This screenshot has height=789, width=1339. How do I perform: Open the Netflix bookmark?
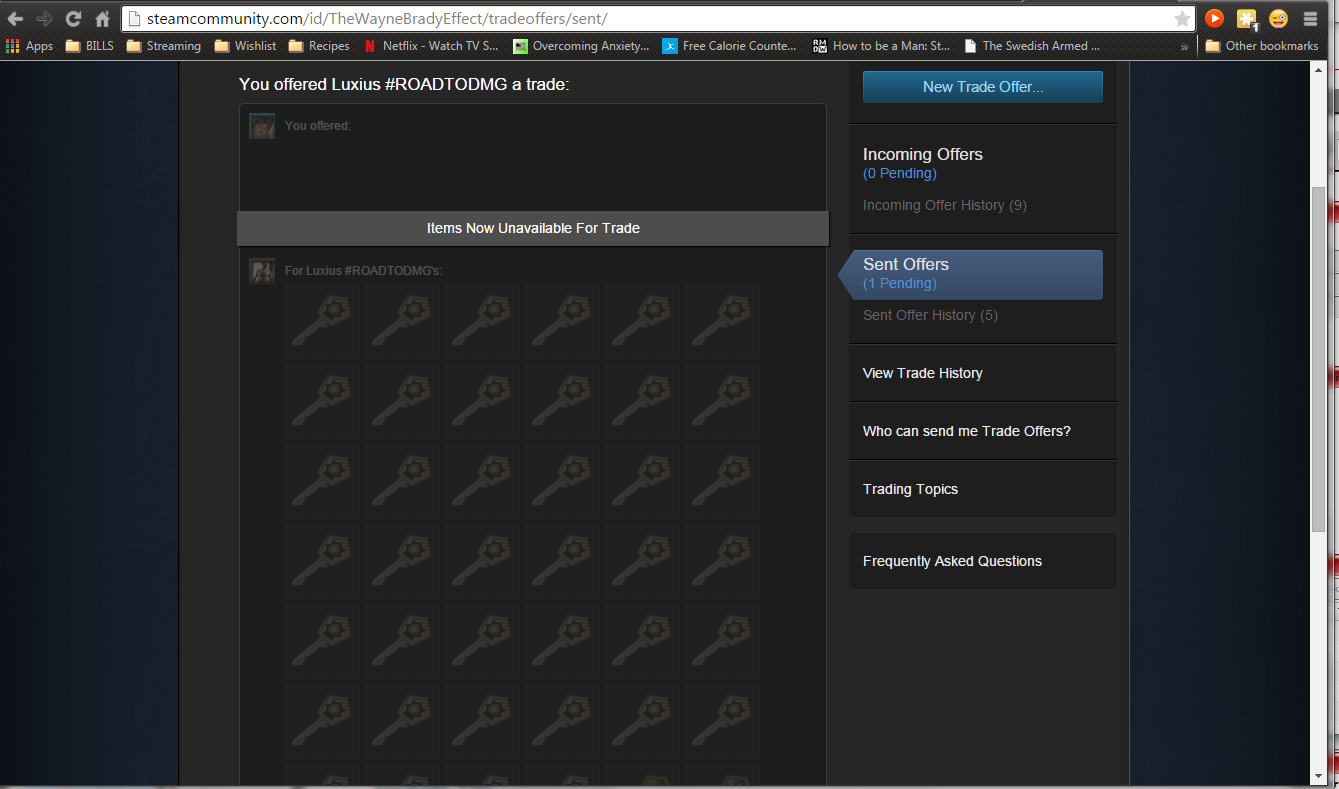pyautogui.click(x=431, y=46)
